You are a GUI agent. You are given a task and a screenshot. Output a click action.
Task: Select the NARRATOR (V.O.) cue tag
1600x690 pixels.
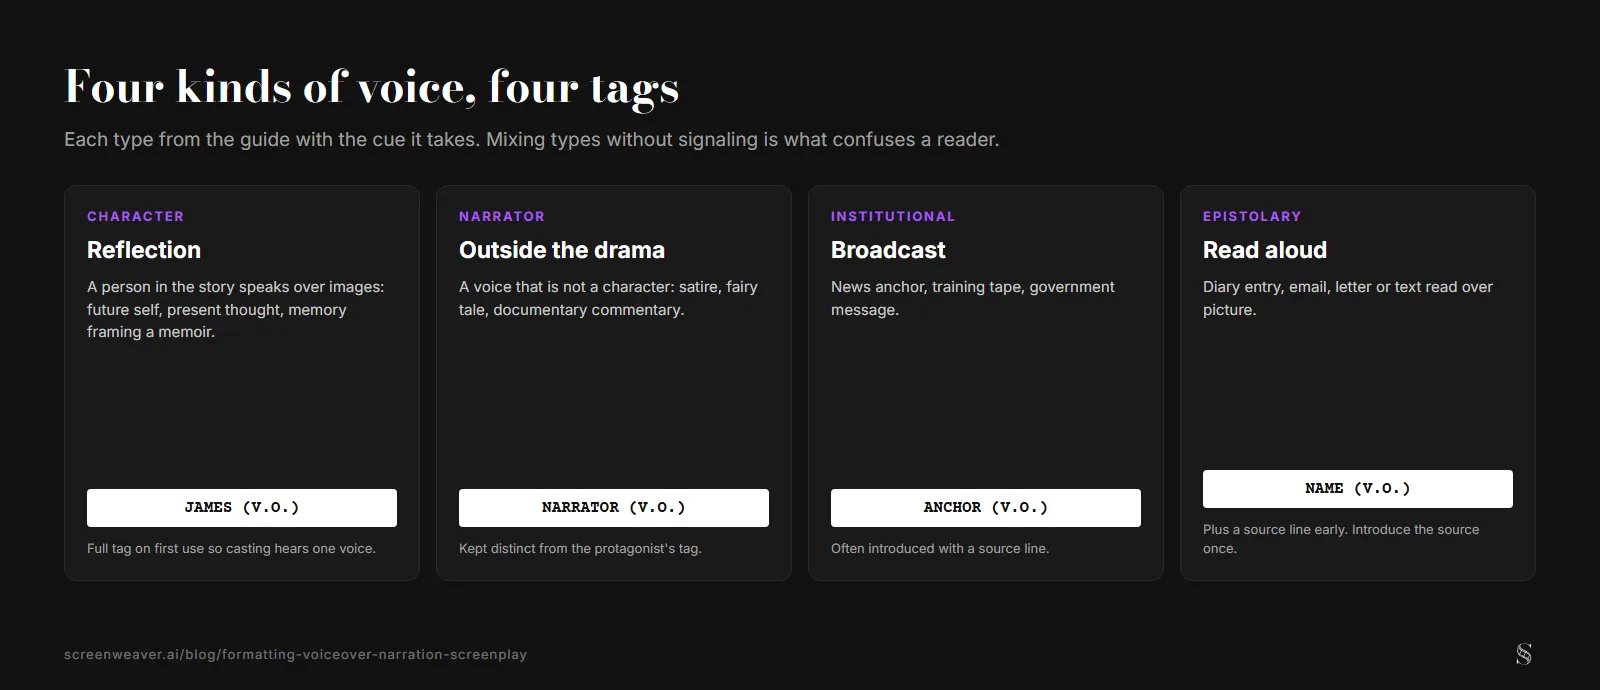614,508
